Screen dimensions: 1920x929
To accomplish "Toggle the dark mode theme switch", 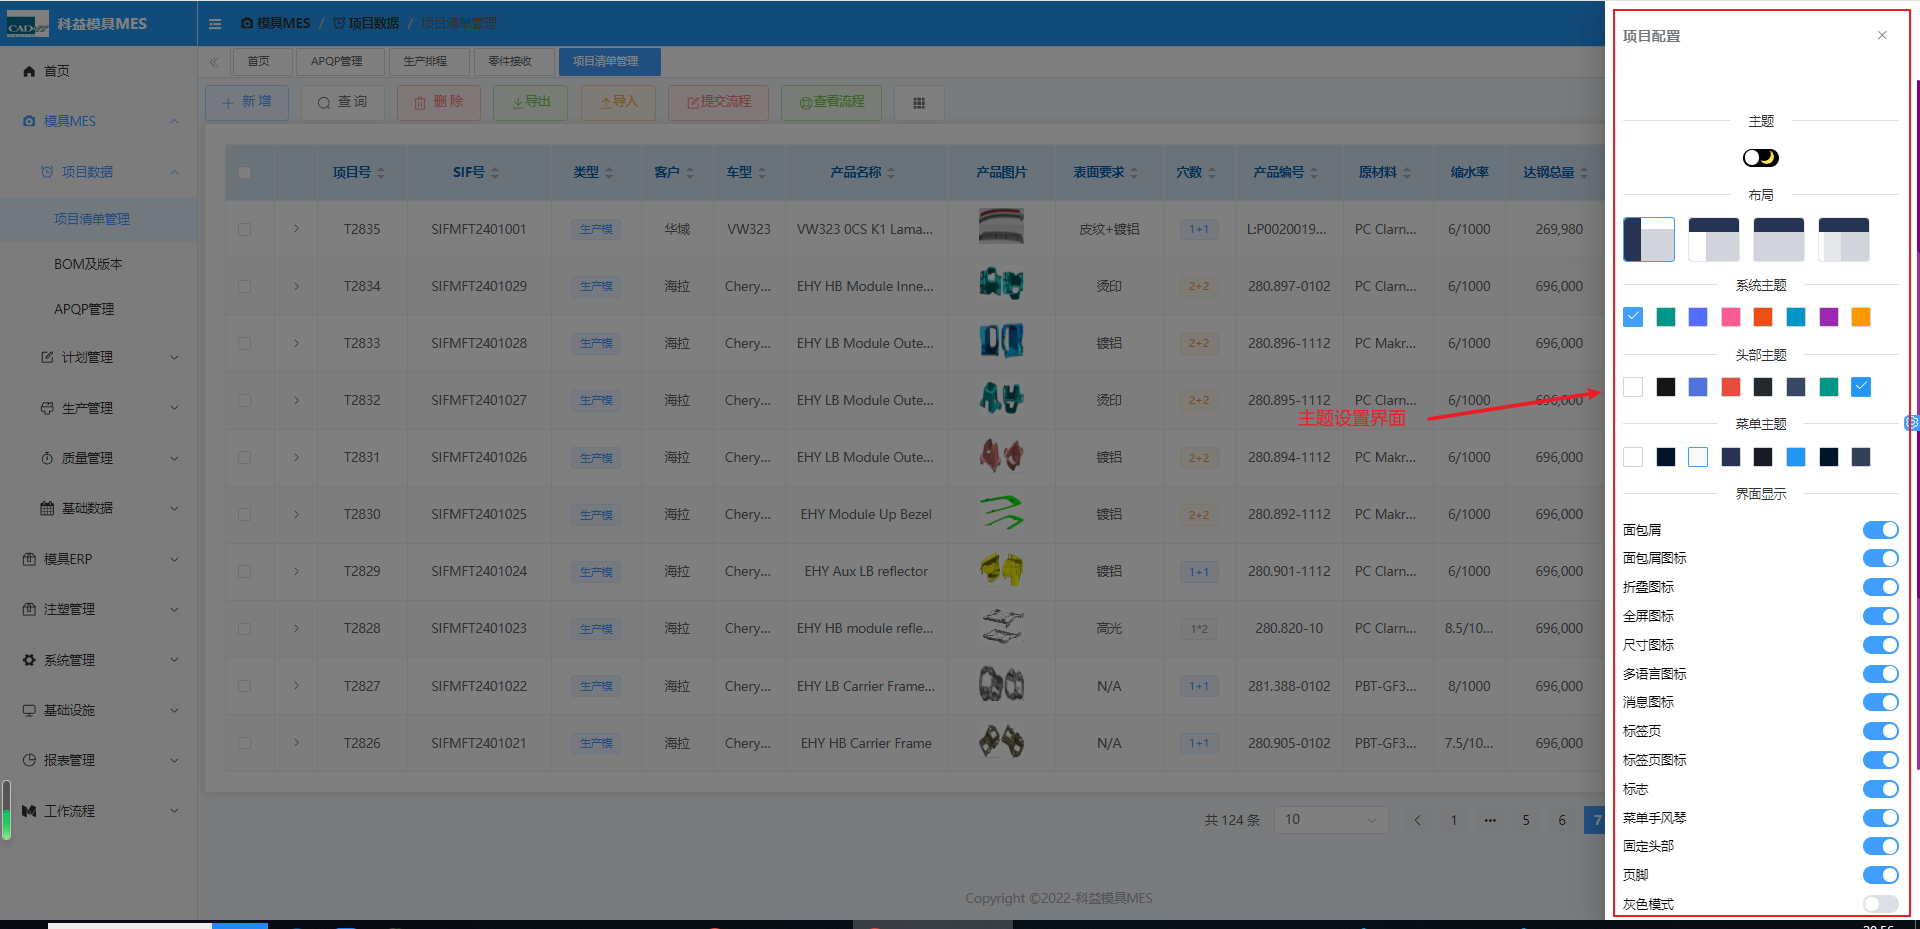I will (x=1760, y=158).
